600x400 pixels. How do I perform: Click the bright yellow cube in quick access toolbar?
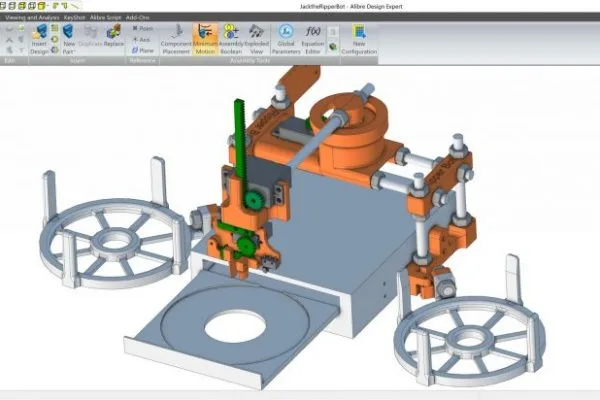(x=42, y=5)
